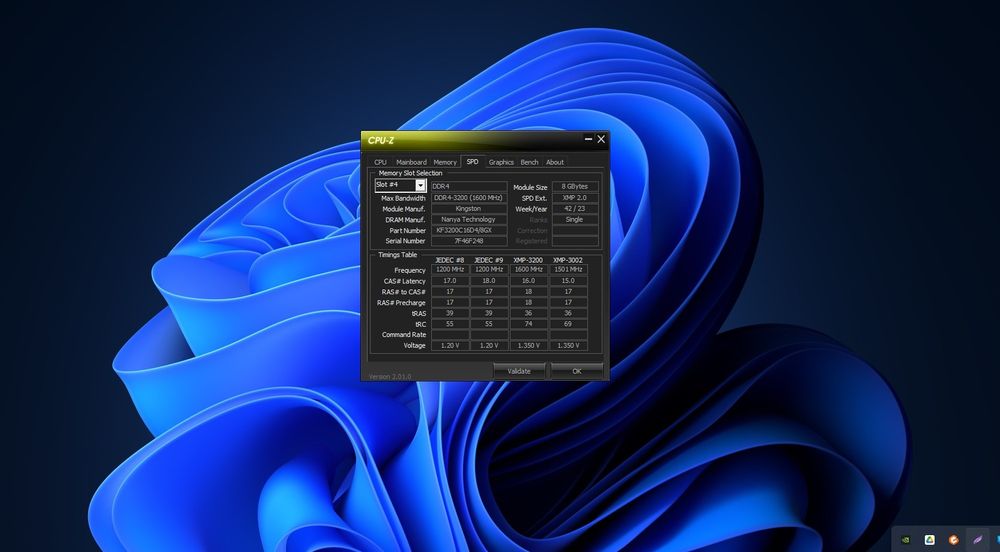Click the JEDEC #8 column header
1000x552 pixels.
click(450, 260)
